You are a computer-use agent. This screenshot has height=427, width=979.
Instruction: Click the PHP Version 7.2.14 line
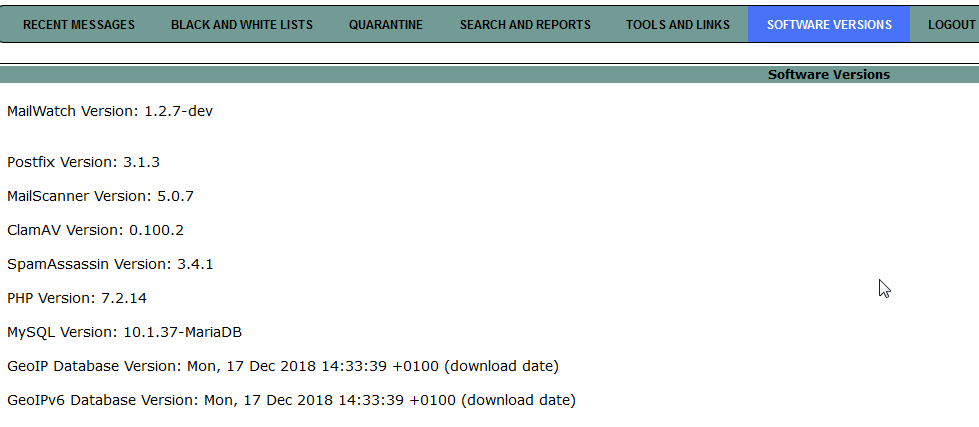[x=77, y=298]
